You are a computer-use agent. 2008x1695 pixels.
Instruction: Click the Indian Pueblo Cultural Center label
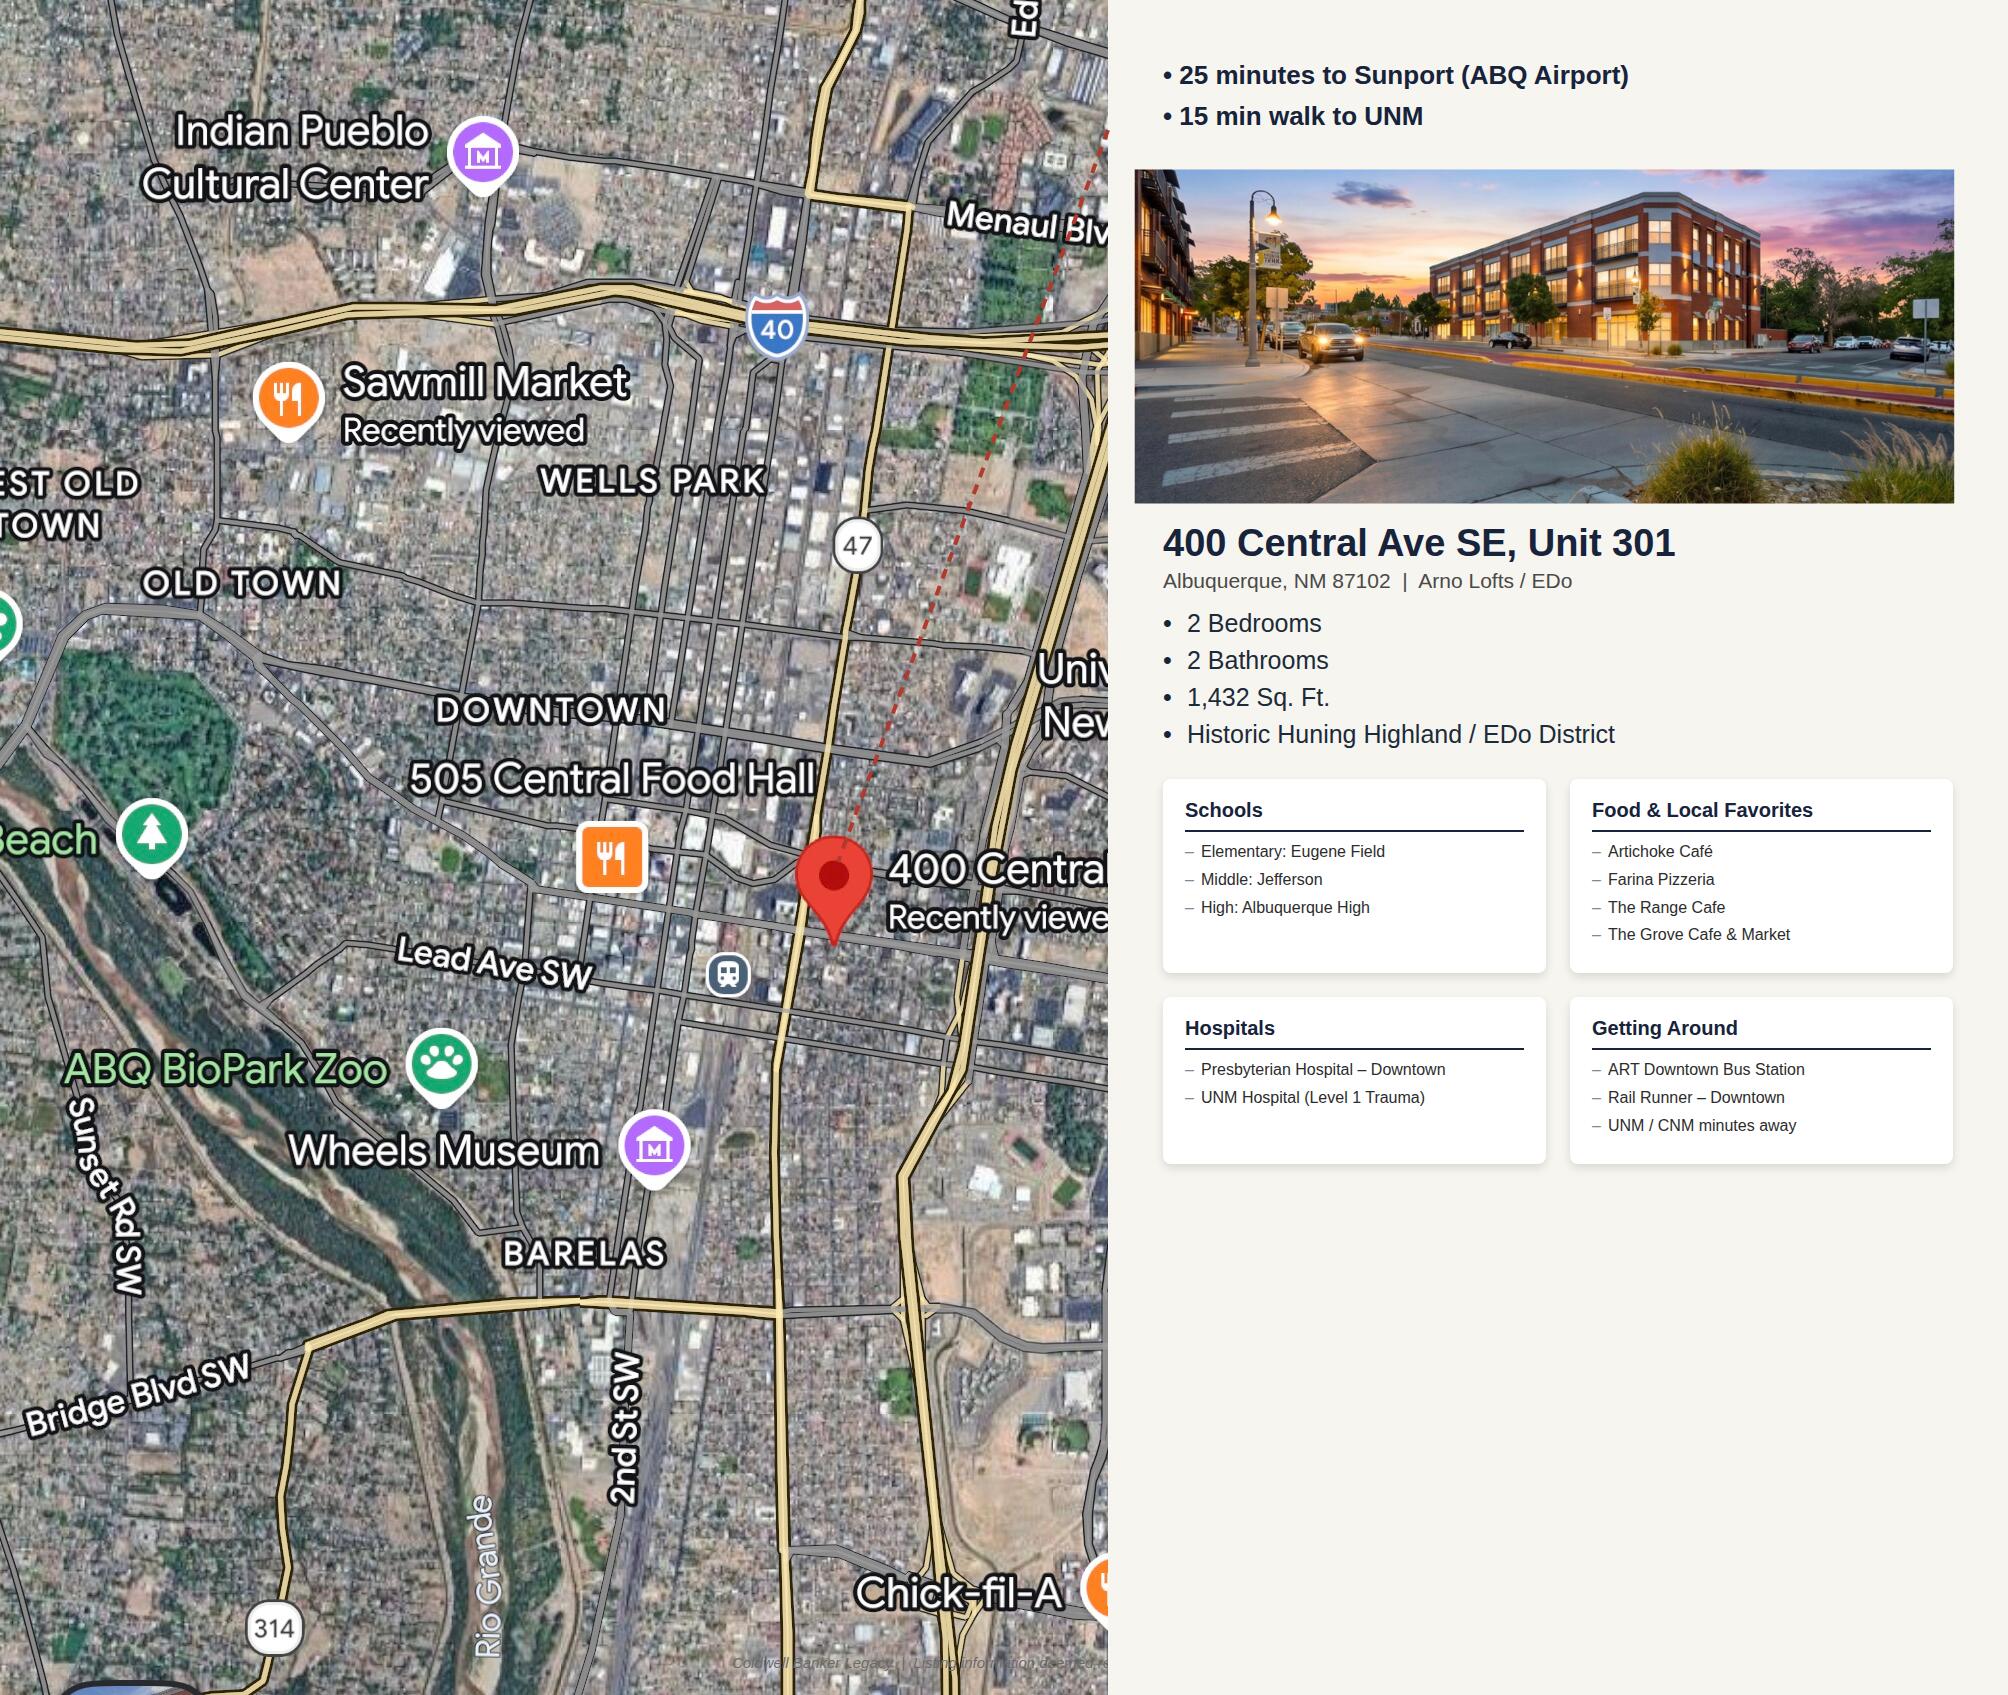(286, 158)
